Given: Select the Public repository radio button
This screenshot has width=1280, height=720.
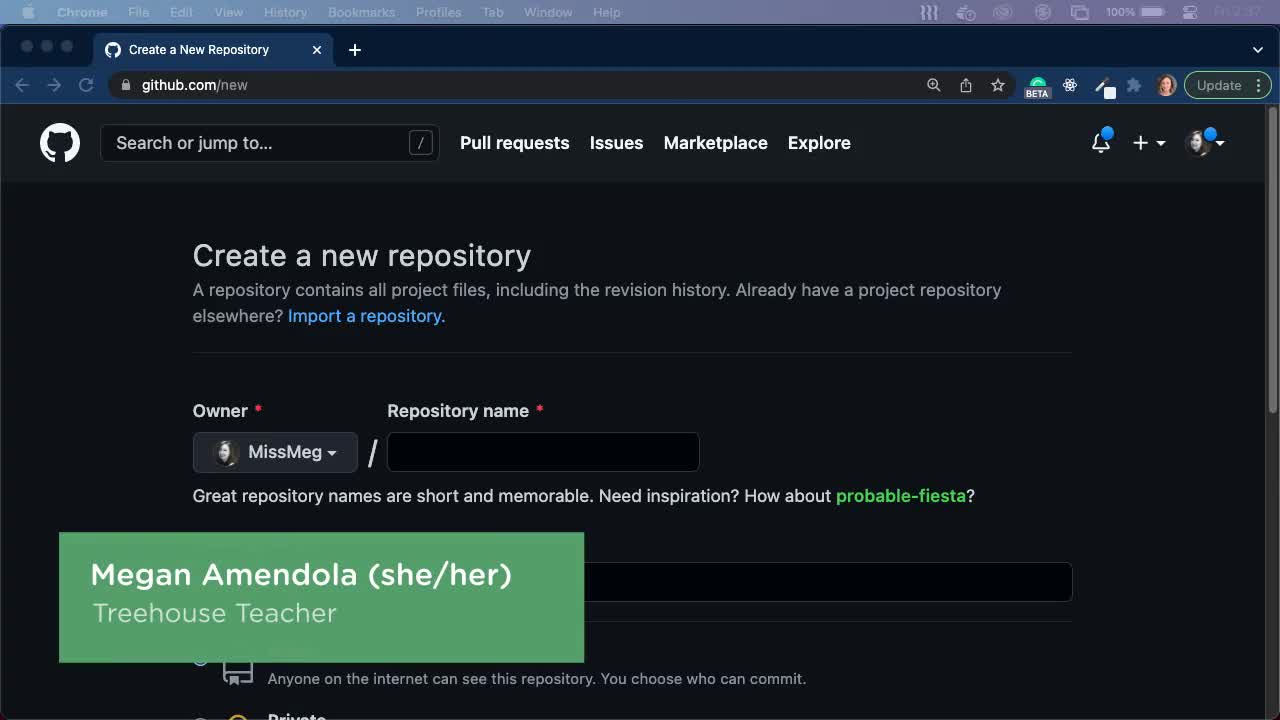Looking at the screenshot, I should pos(201,660).
